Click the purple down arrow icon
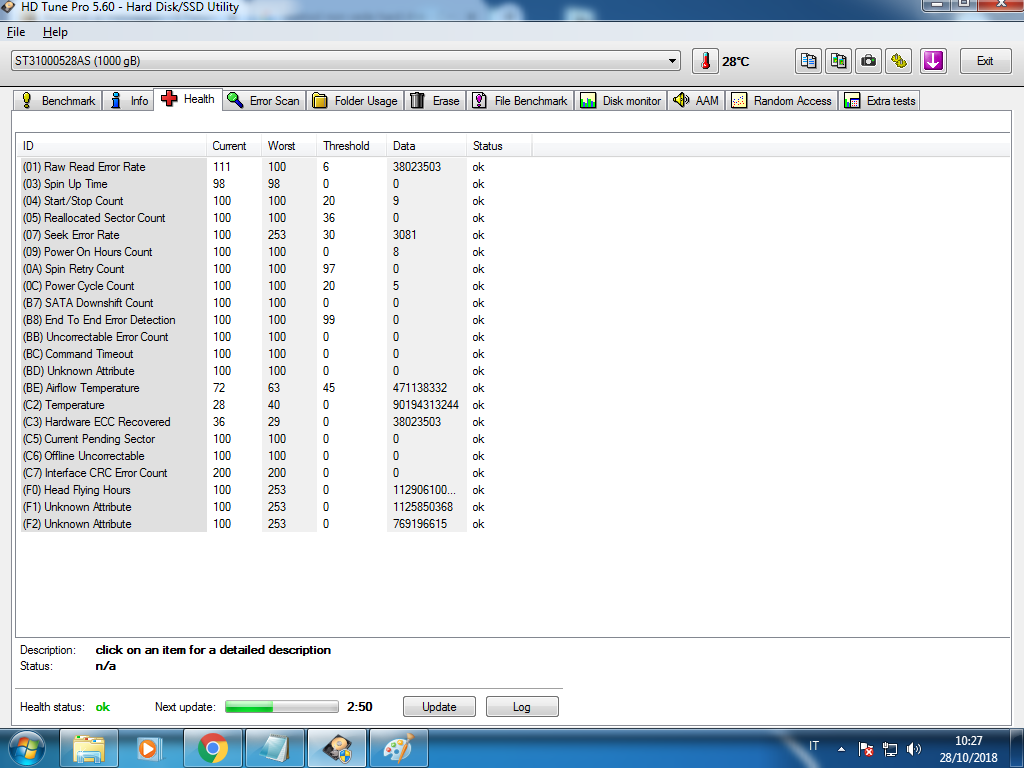 click(x=933, y=61)
